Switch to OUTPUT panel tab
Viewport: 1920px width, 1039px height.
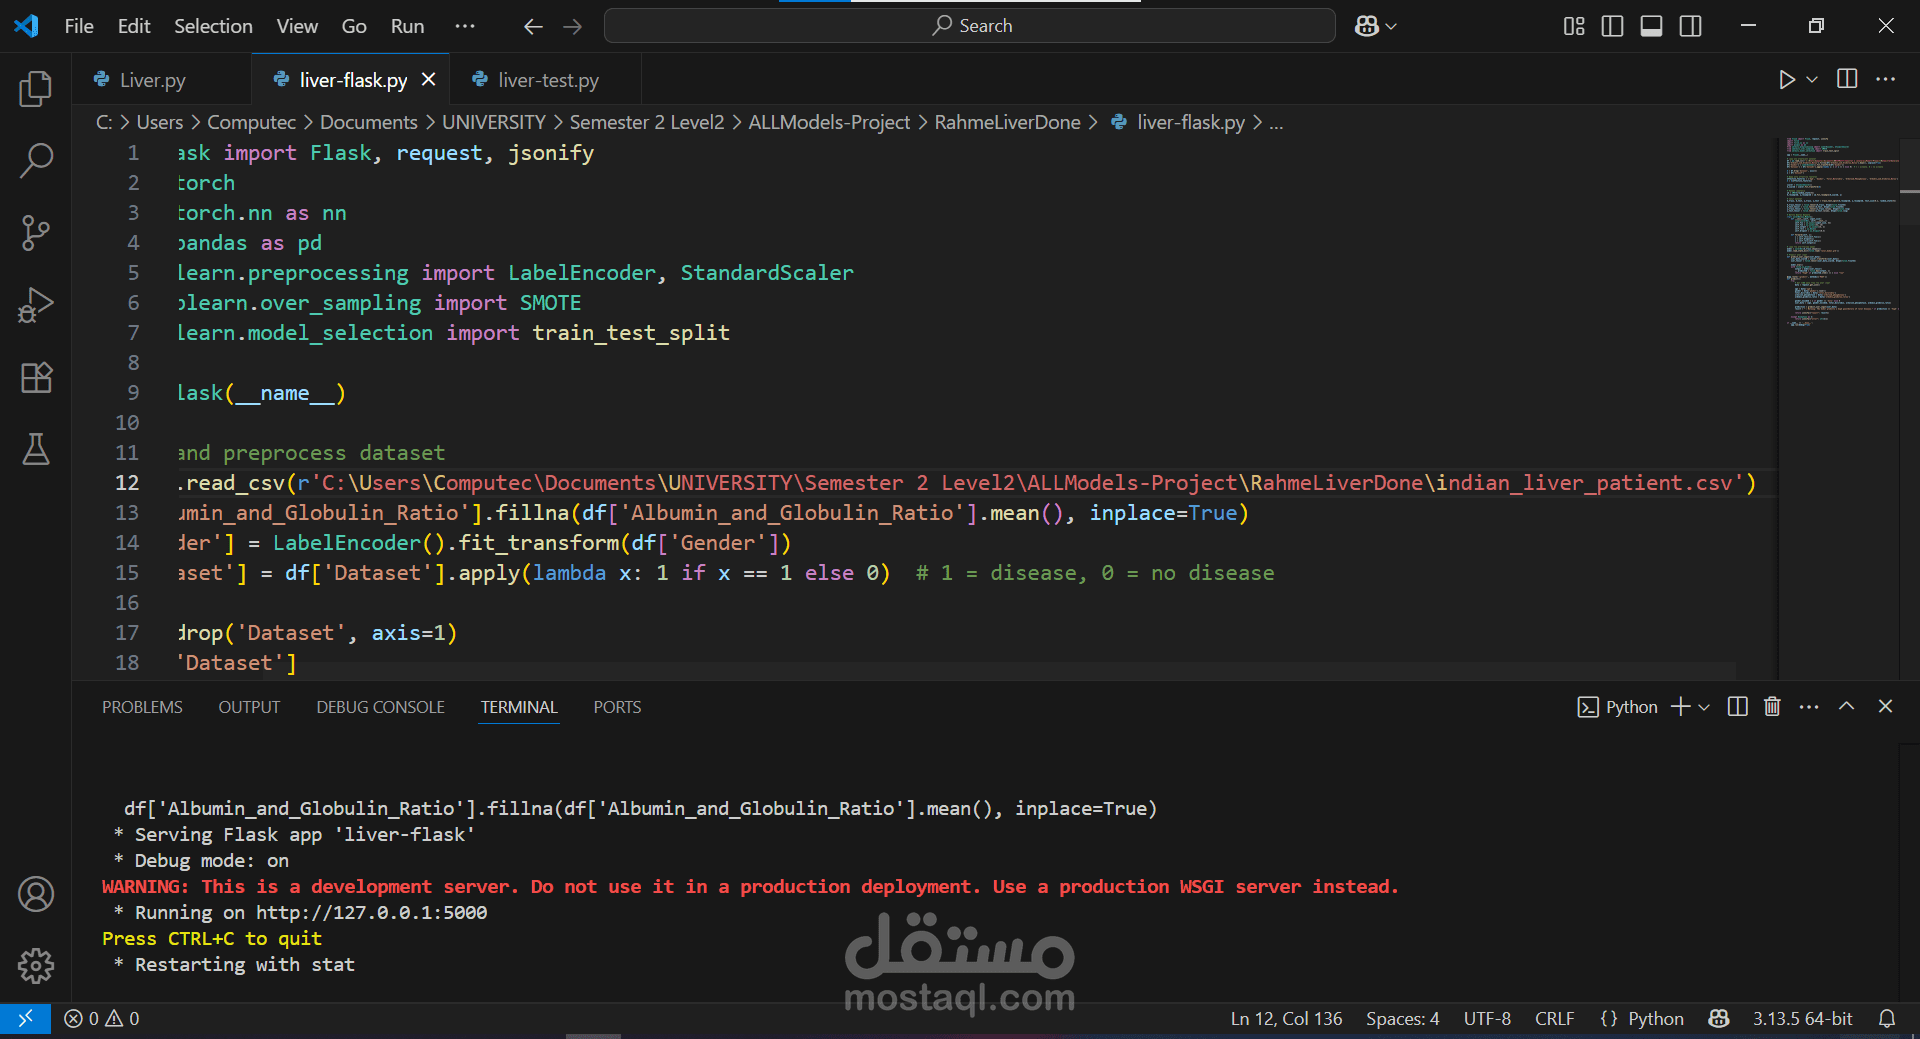click(249, 707)
